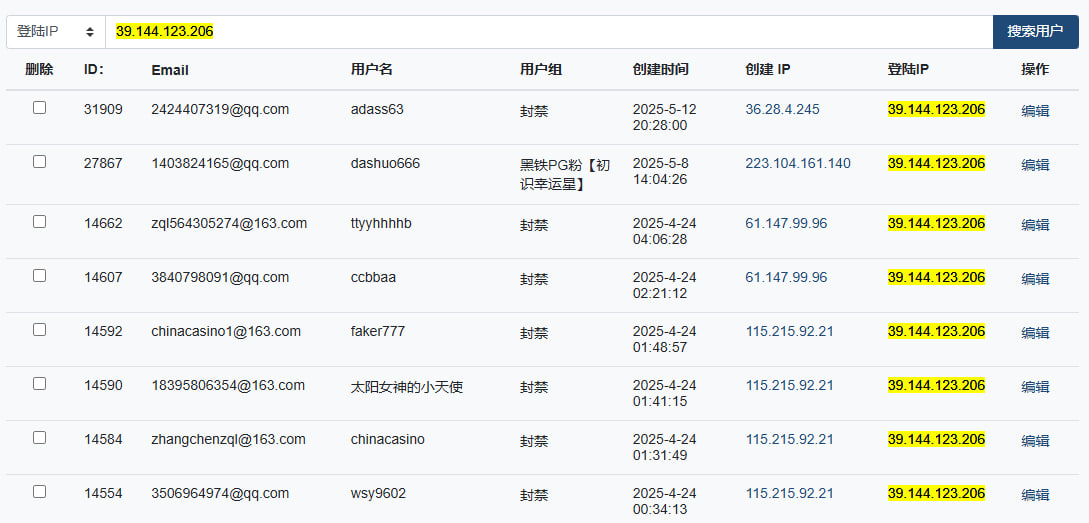Open 编辑 for user wsy9602
Viewport: 1089px width, 523px height.
[x=1035, y=495]
